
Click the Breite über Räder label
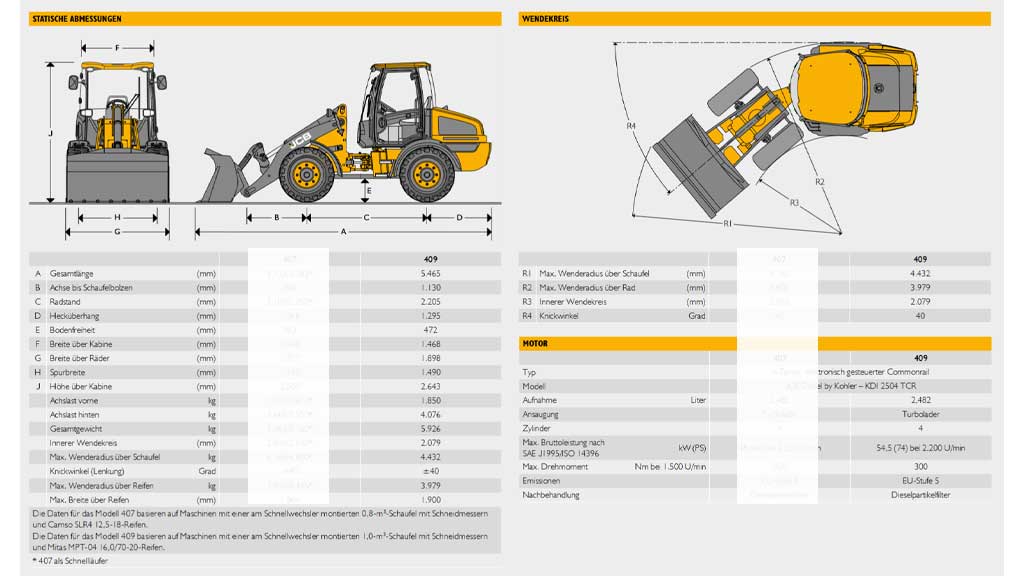[79, 358]
